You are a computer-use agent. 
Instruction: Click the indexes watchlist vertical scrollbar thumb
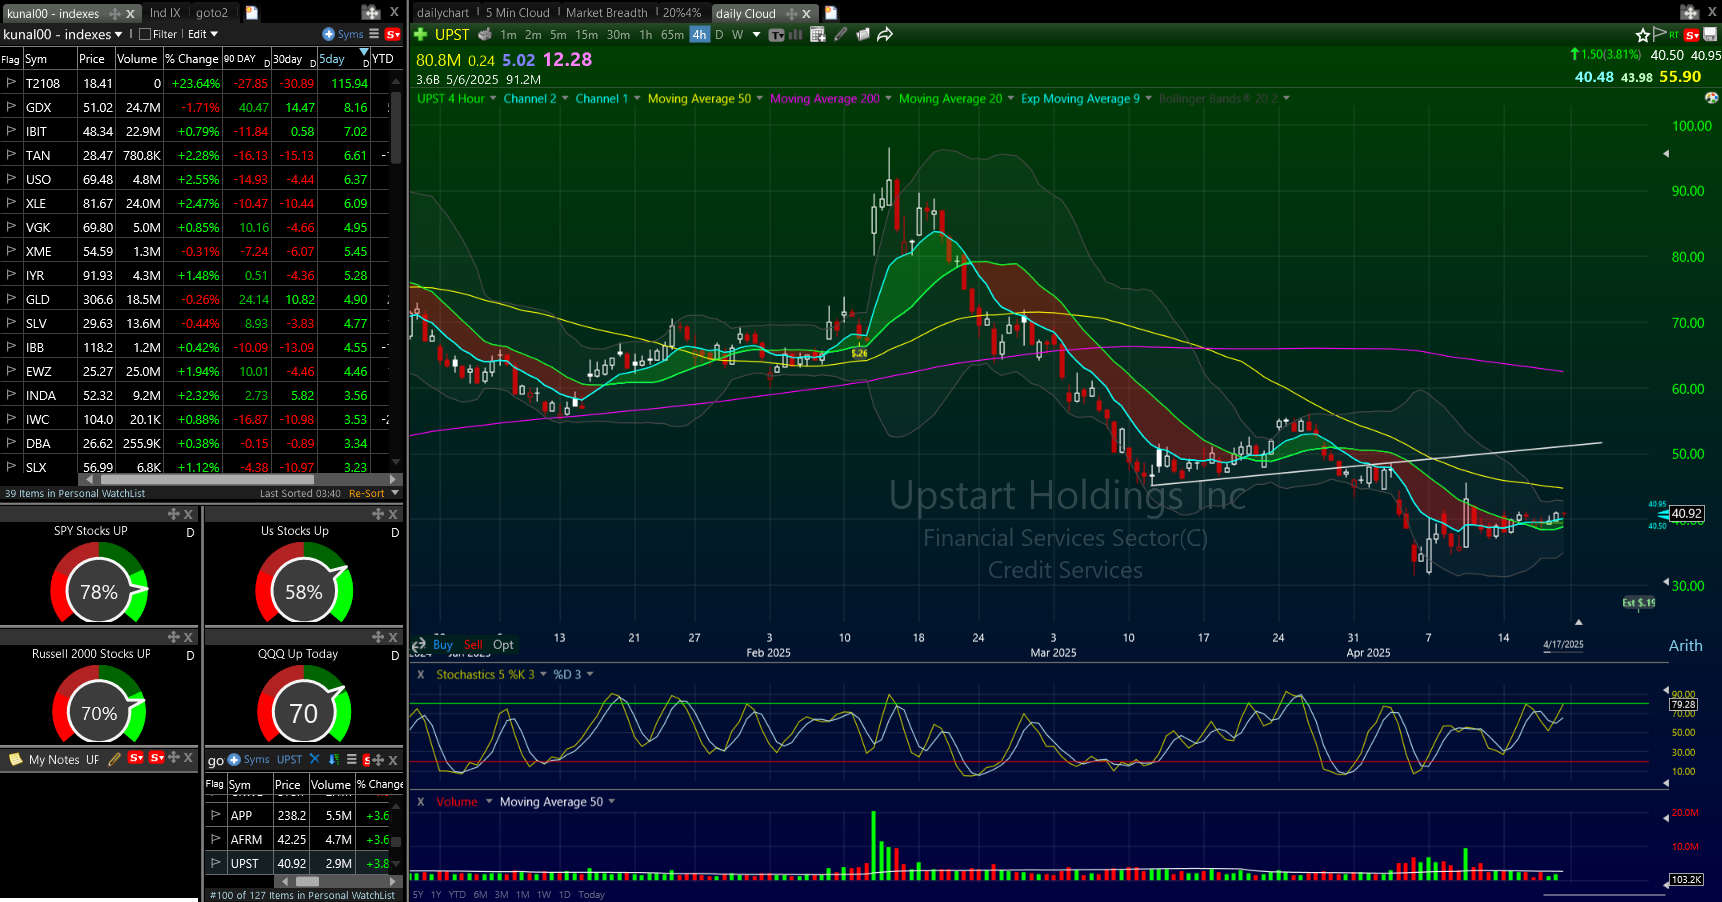(396, 126)
